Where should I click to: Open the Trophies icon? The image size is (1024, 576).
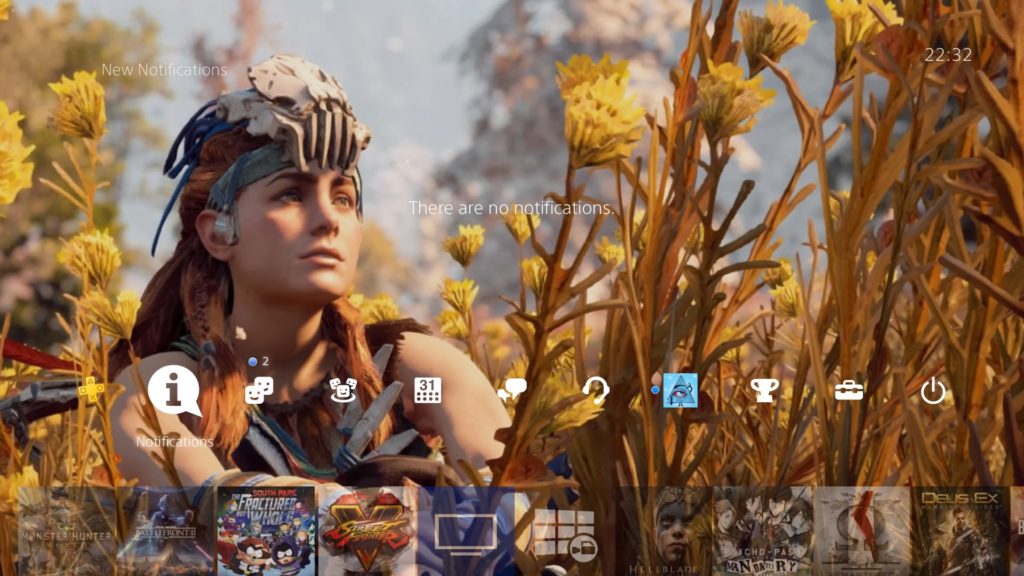click(765, 391)
